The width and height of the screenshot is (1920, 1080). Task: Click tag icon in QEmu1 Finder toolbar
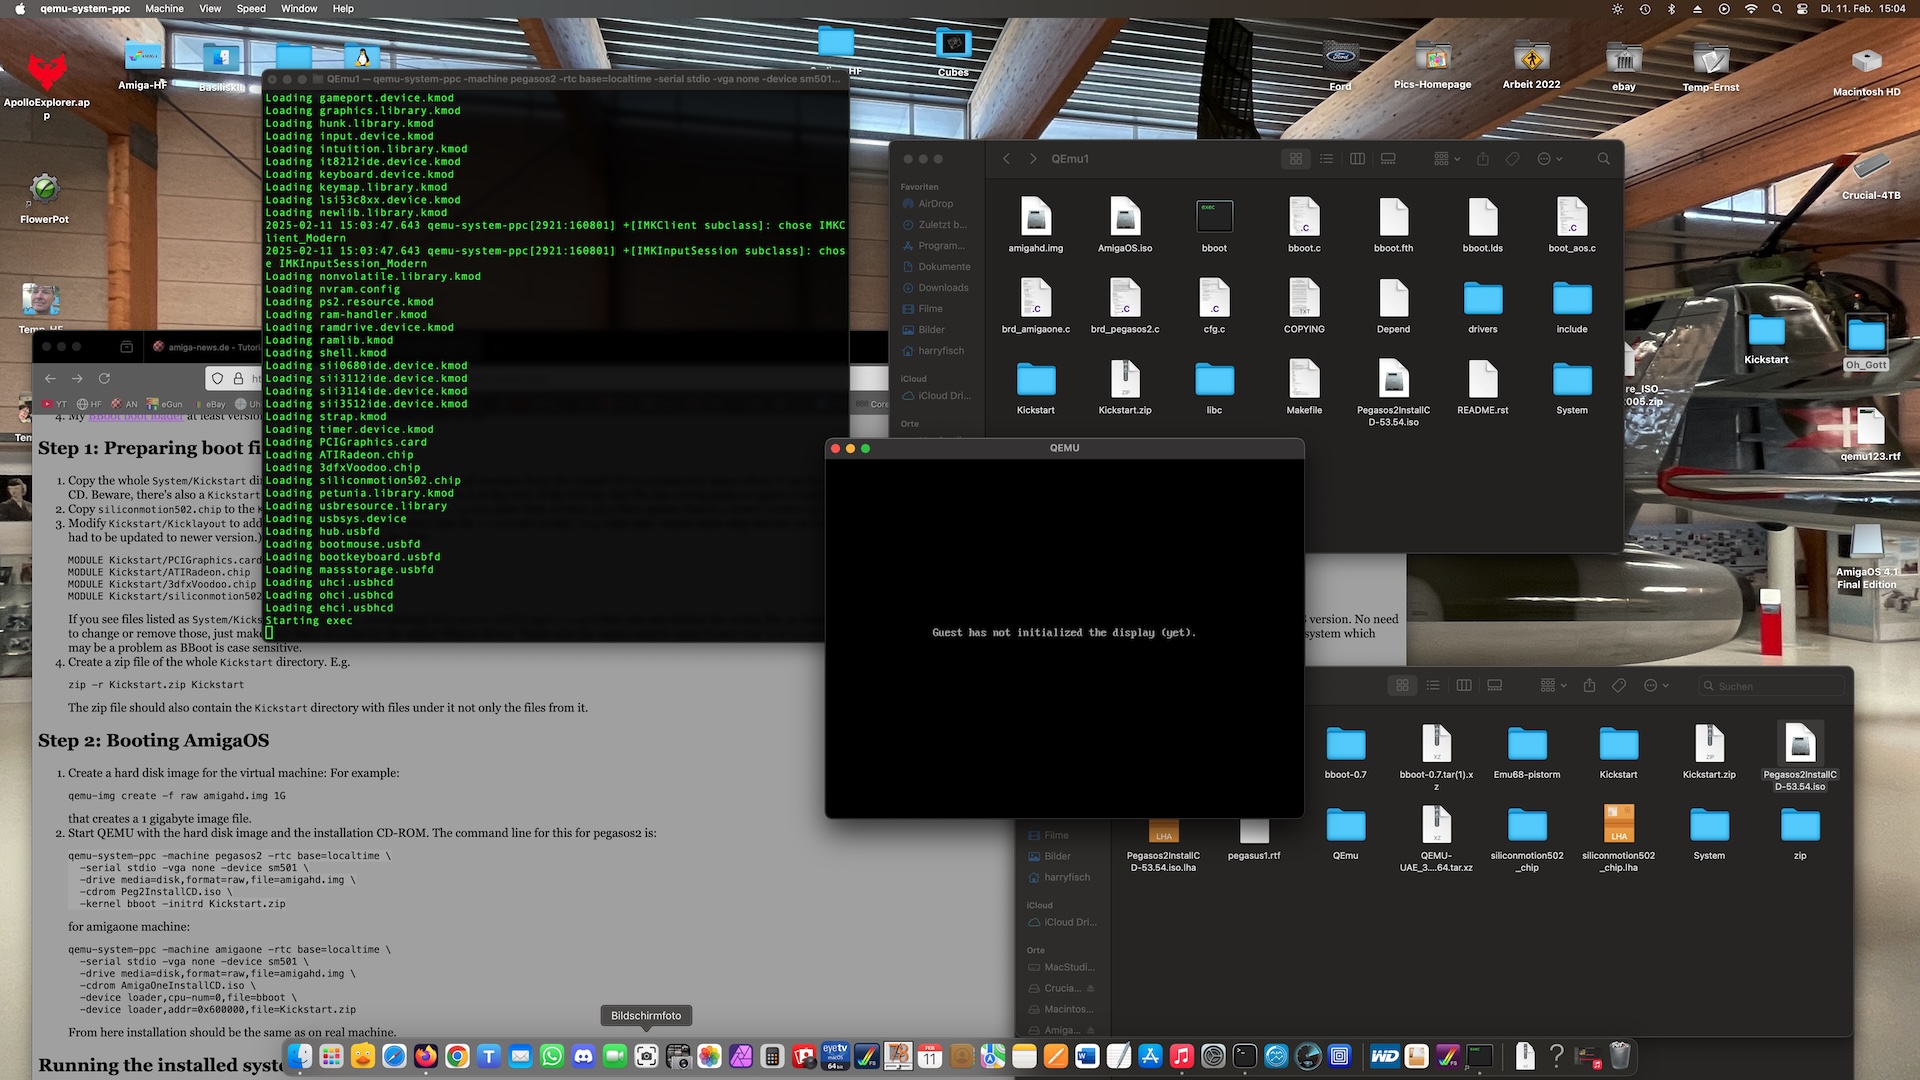pos(1513,159)
